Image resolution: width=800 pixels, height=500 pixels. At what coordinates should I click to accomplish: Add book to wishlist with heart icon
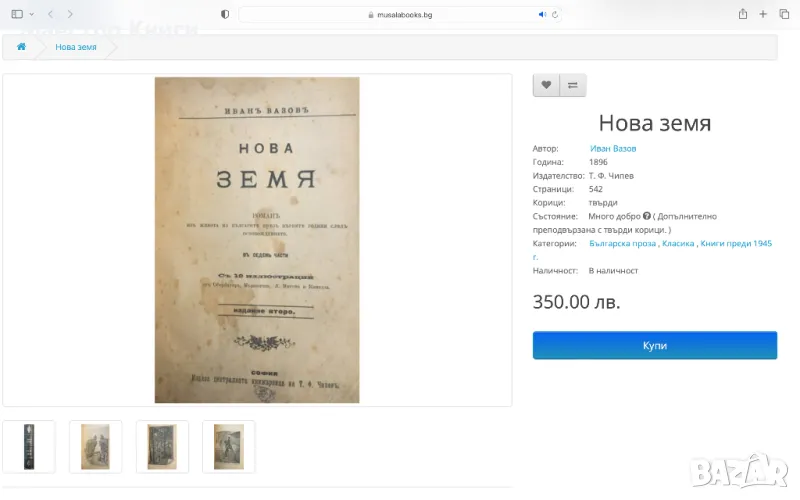tap(546, 85)
